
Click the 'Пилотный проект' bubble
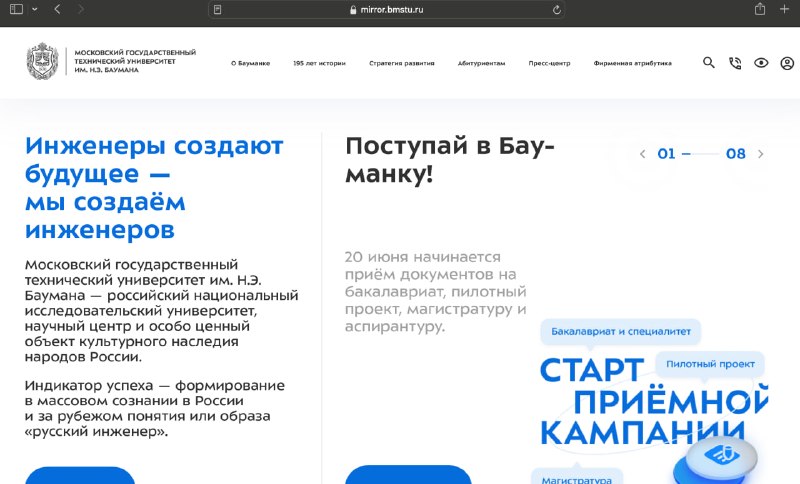tap(710, 364)
